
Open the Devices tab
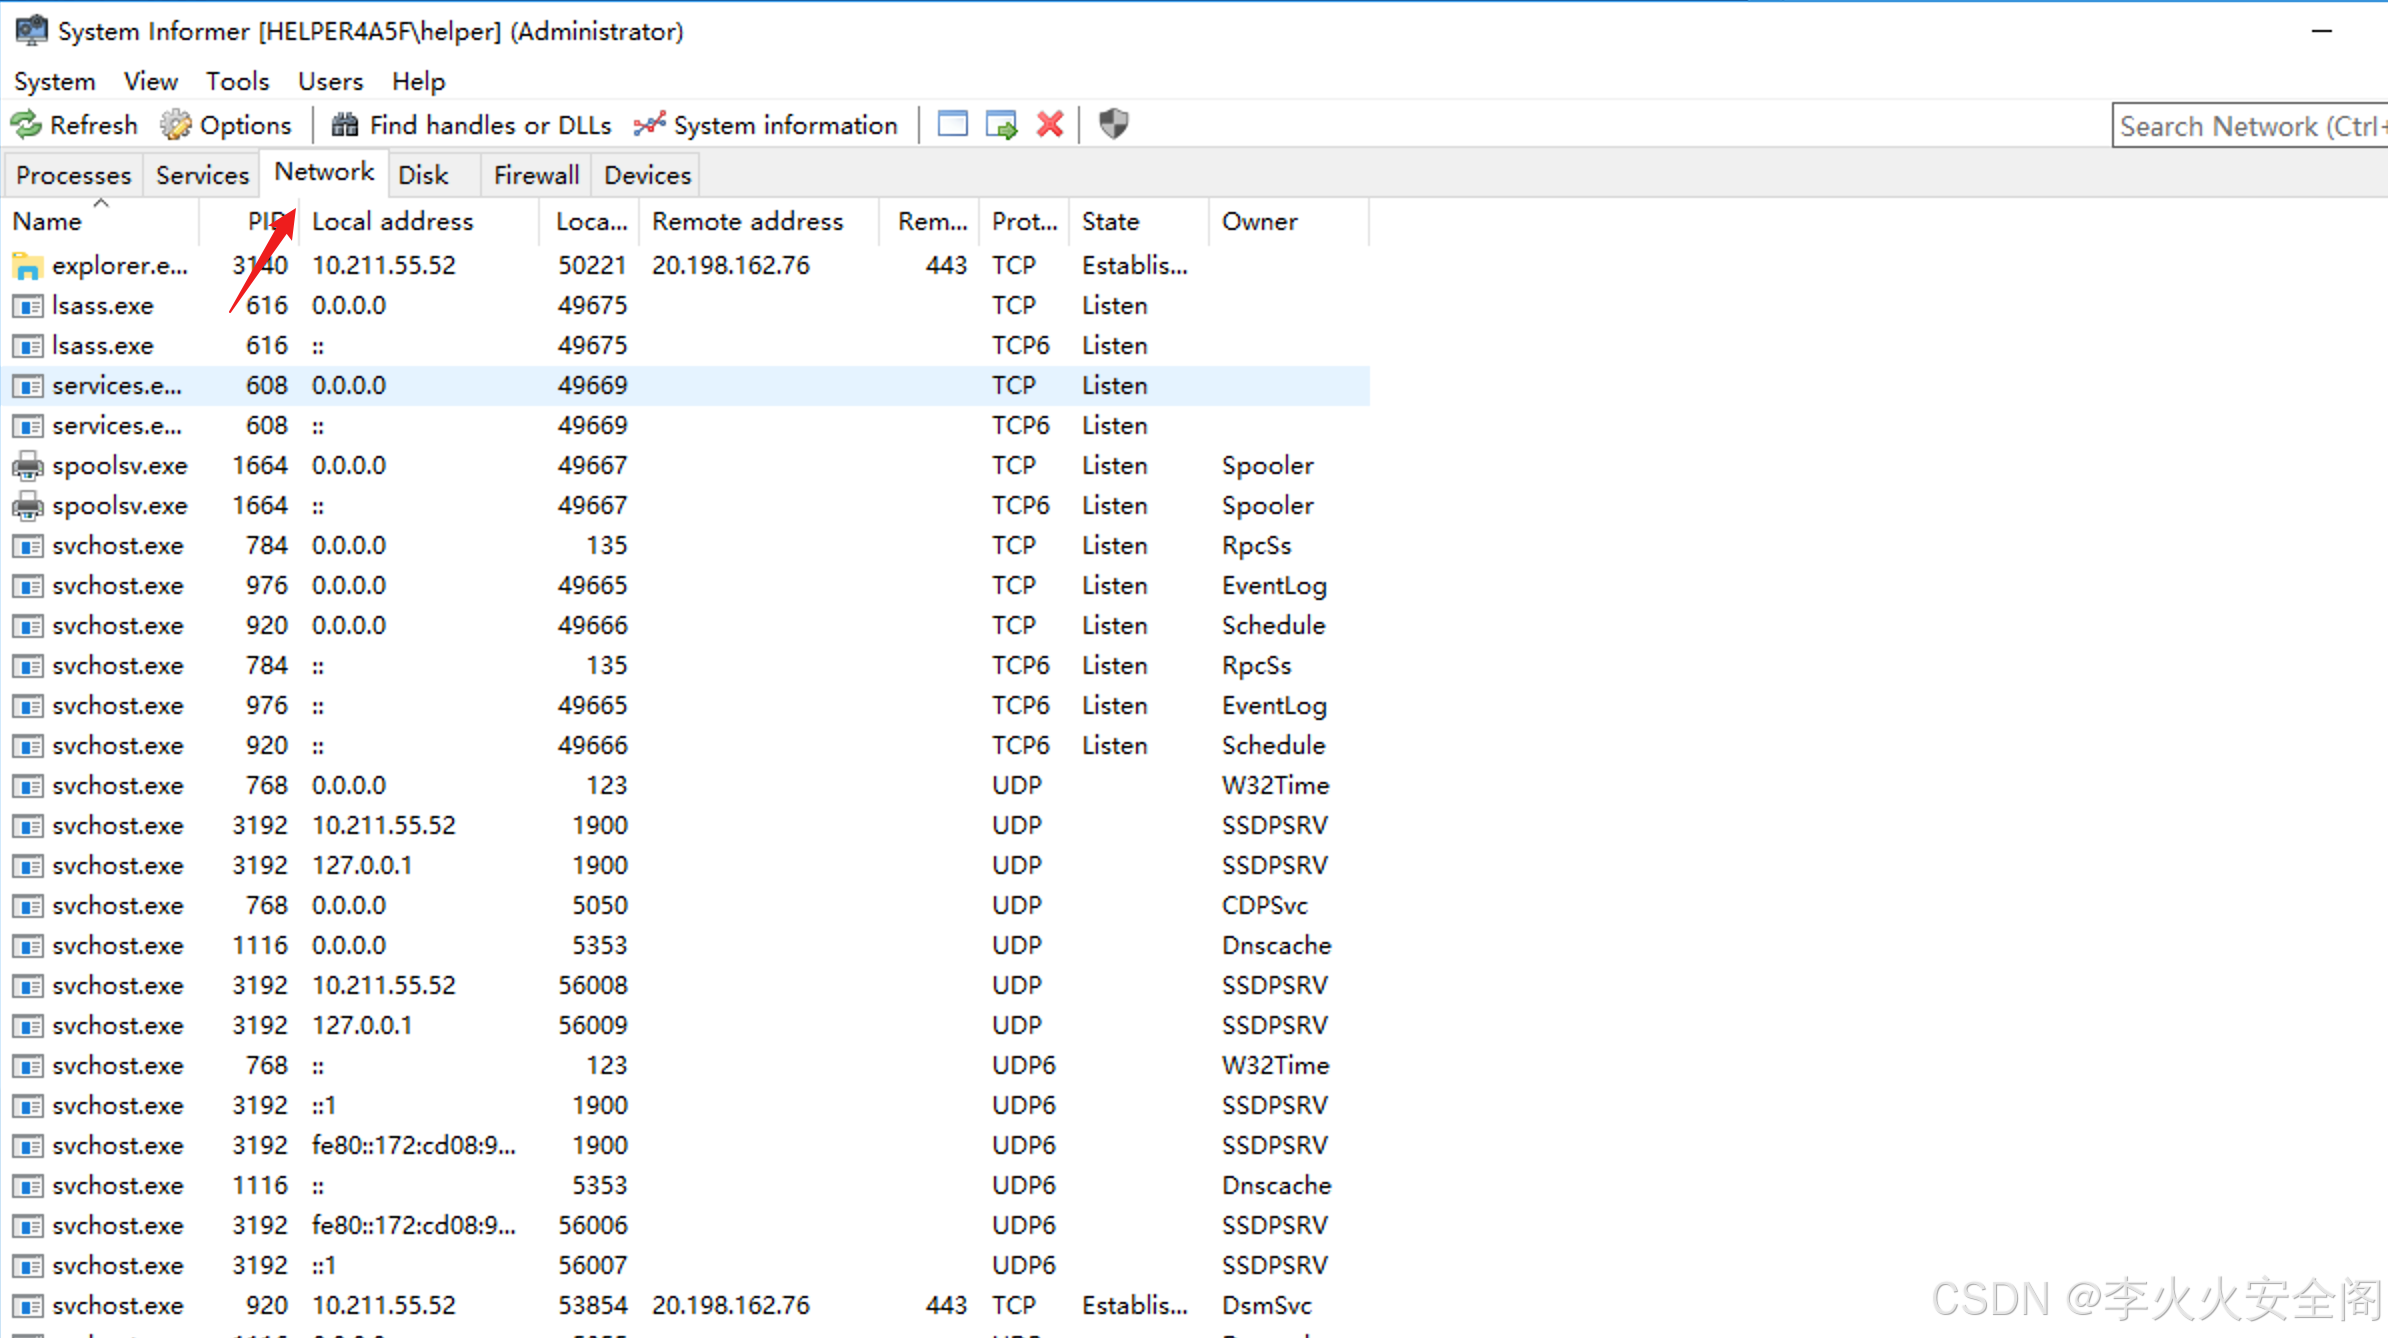pyautogui.click(x=647, y=175)
